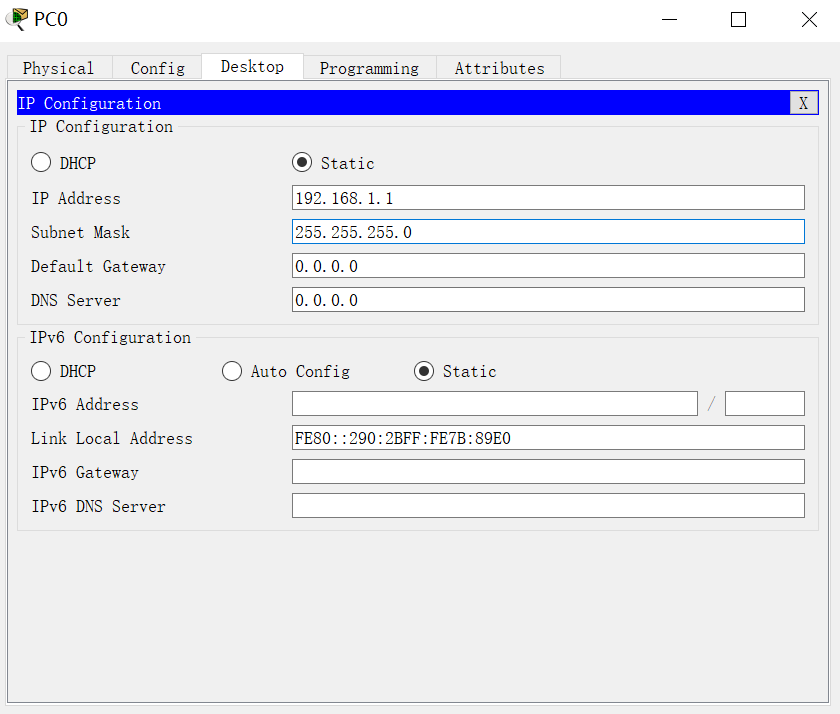The height and width of the screenshot is (714, 840).
Task: Click the Default Gateway label
Action: click(x=98, y=266)
